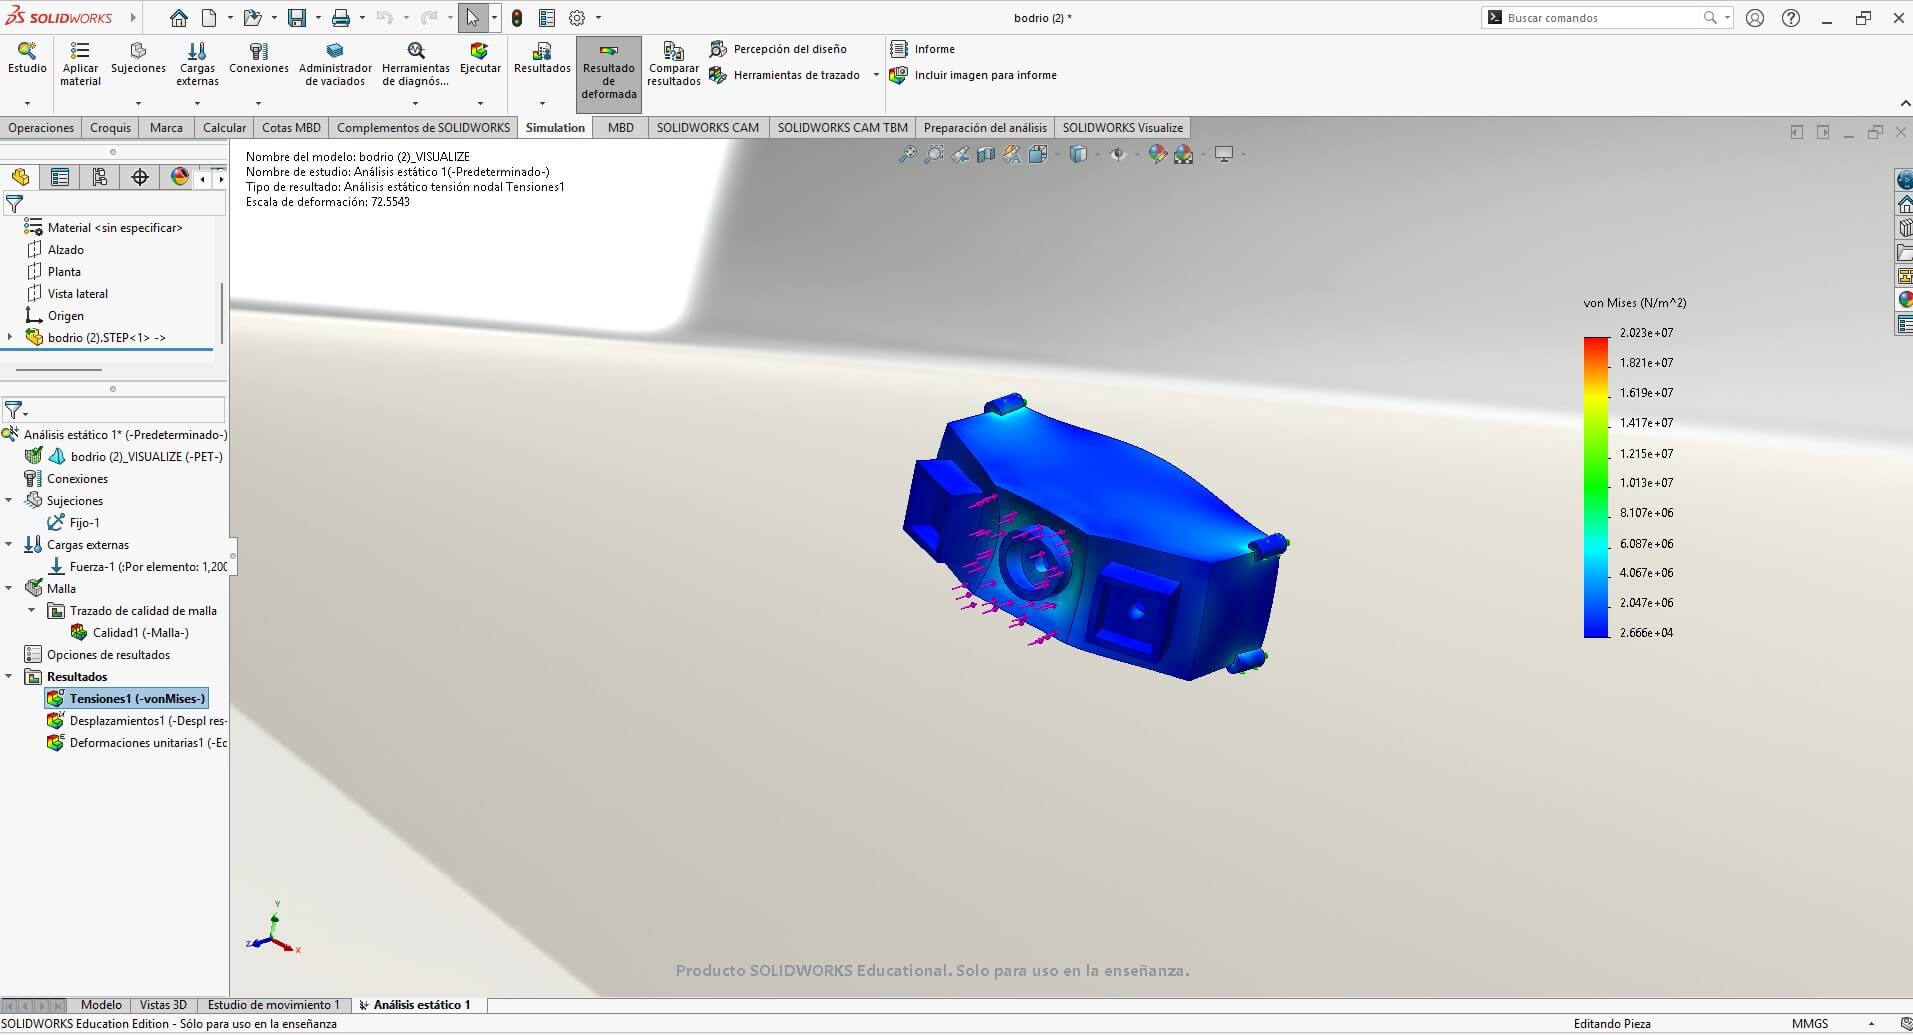Expand the Ejecutar dropdown arrow

(480, 103)
